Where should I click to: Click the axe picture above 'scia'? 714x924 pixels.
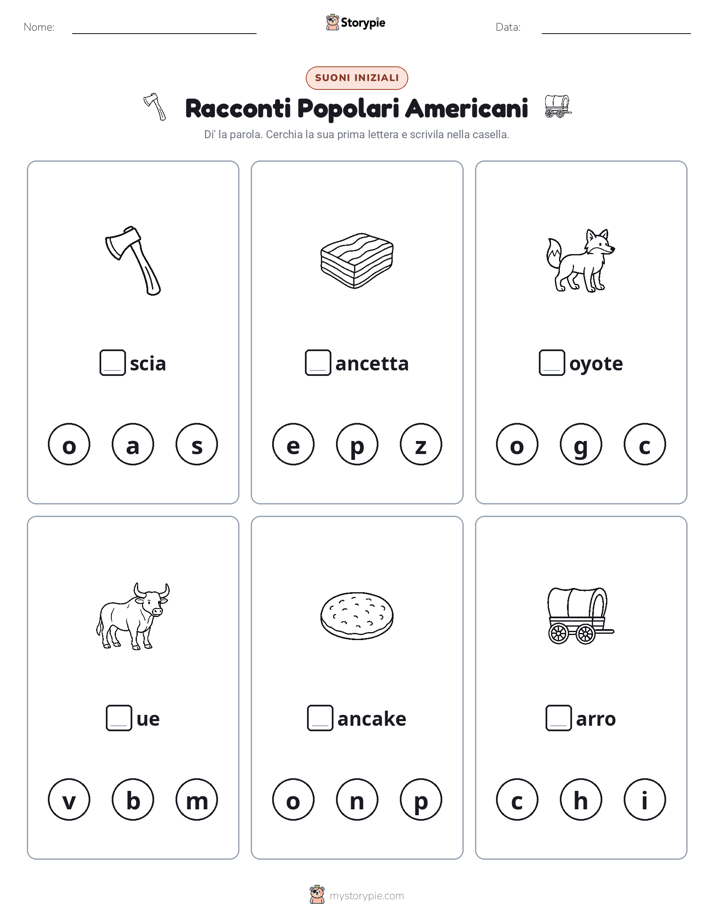coord(133,260)
